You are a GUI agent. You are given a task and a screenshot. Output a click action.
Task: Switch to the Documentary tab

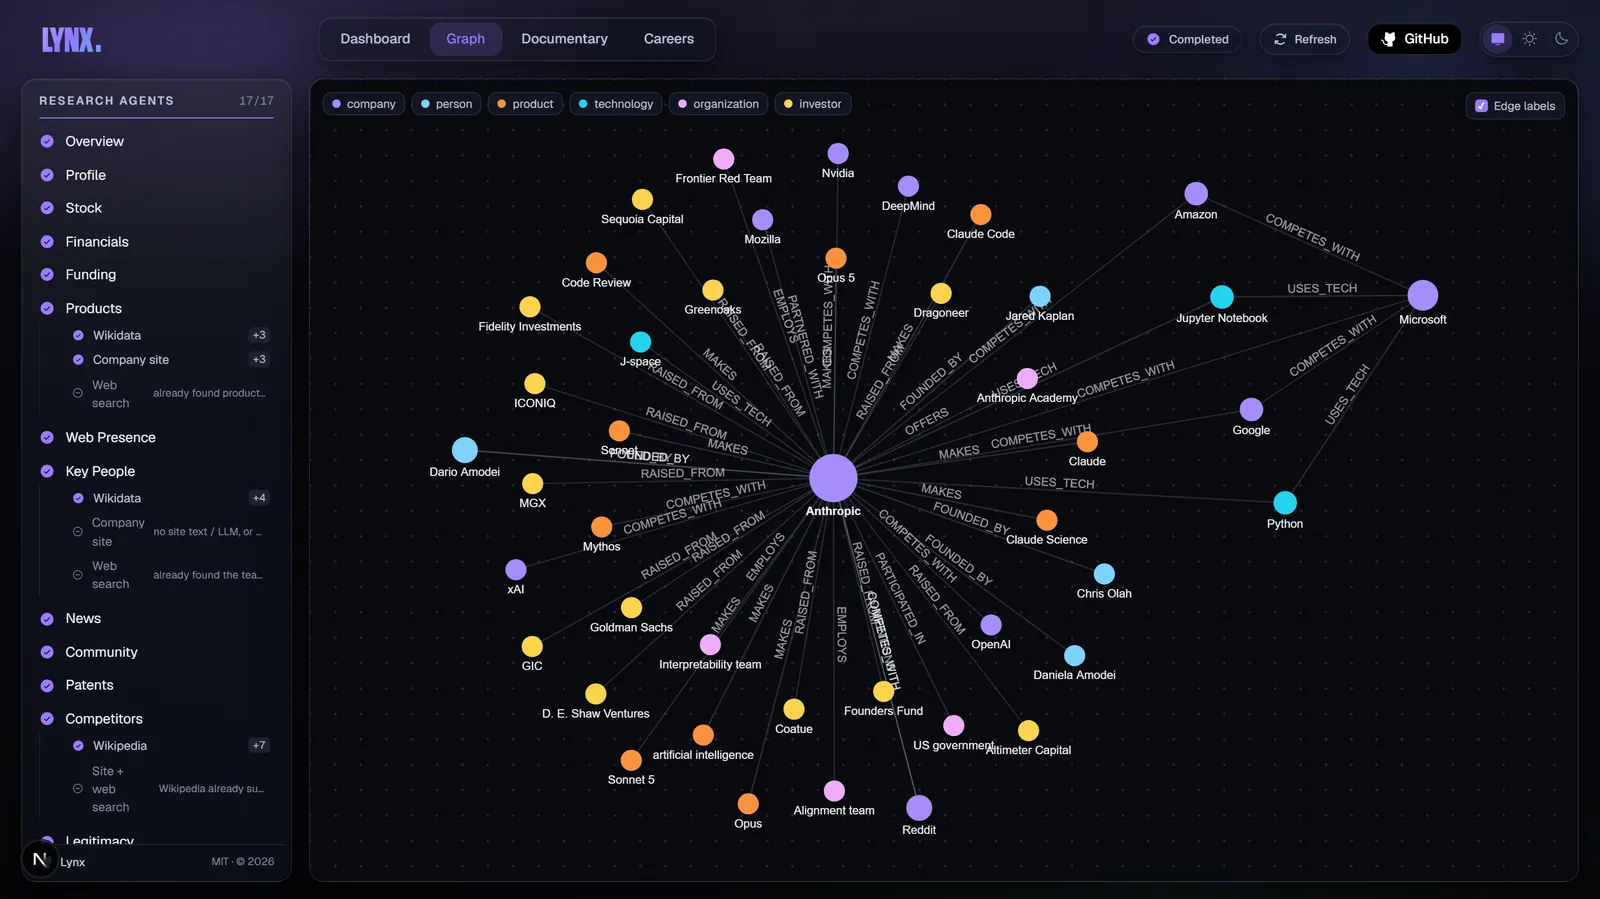coord(564,39)
